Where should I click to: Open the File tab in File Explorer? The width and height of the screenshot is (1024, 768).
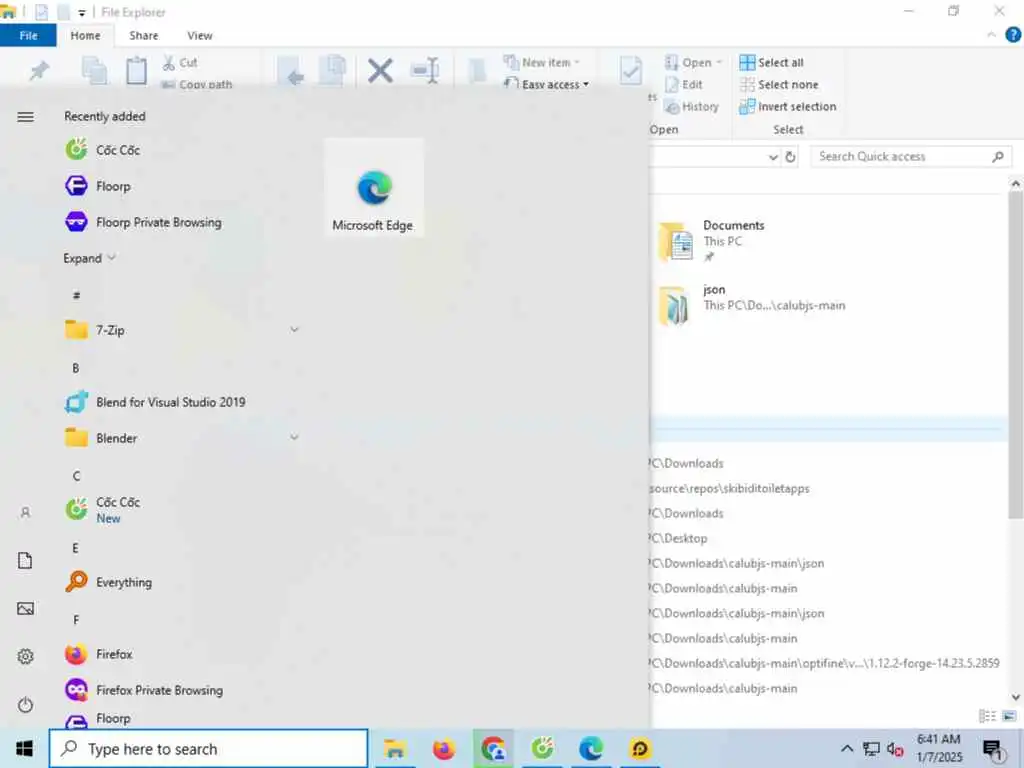(28, 35)
